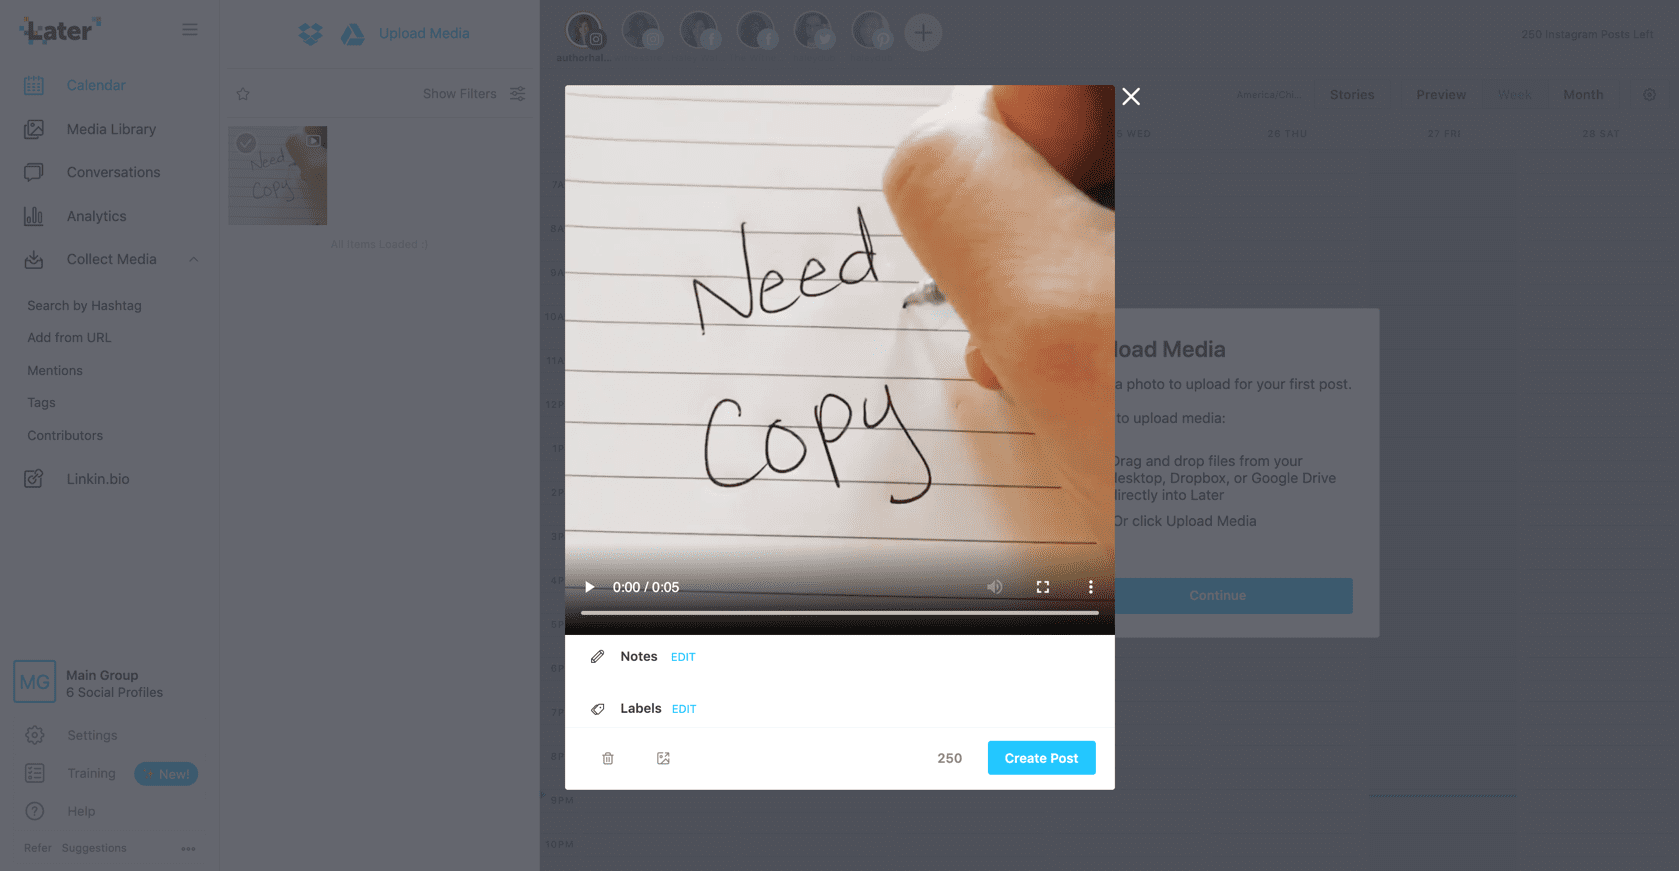The height and width of the screenshot is (871, 1679).
Task: Import media from Dropbox
Action: coord(310,34)
